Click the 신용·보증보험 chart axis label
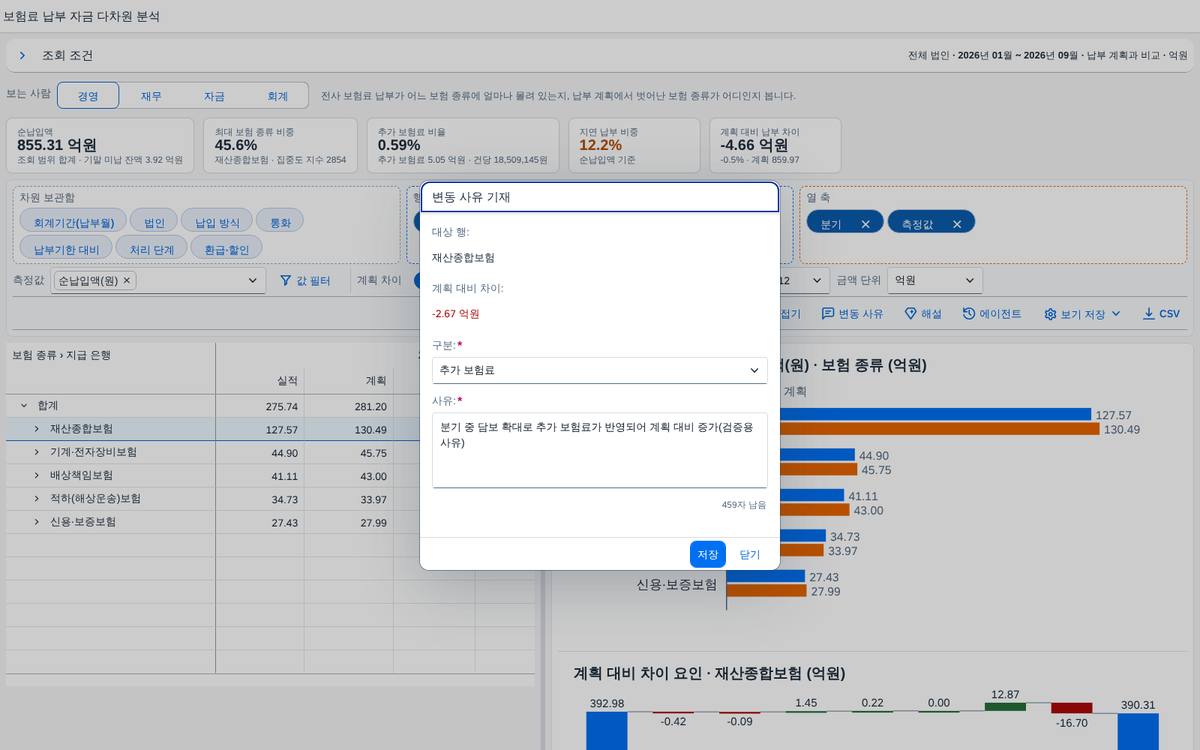 point(677,584)
